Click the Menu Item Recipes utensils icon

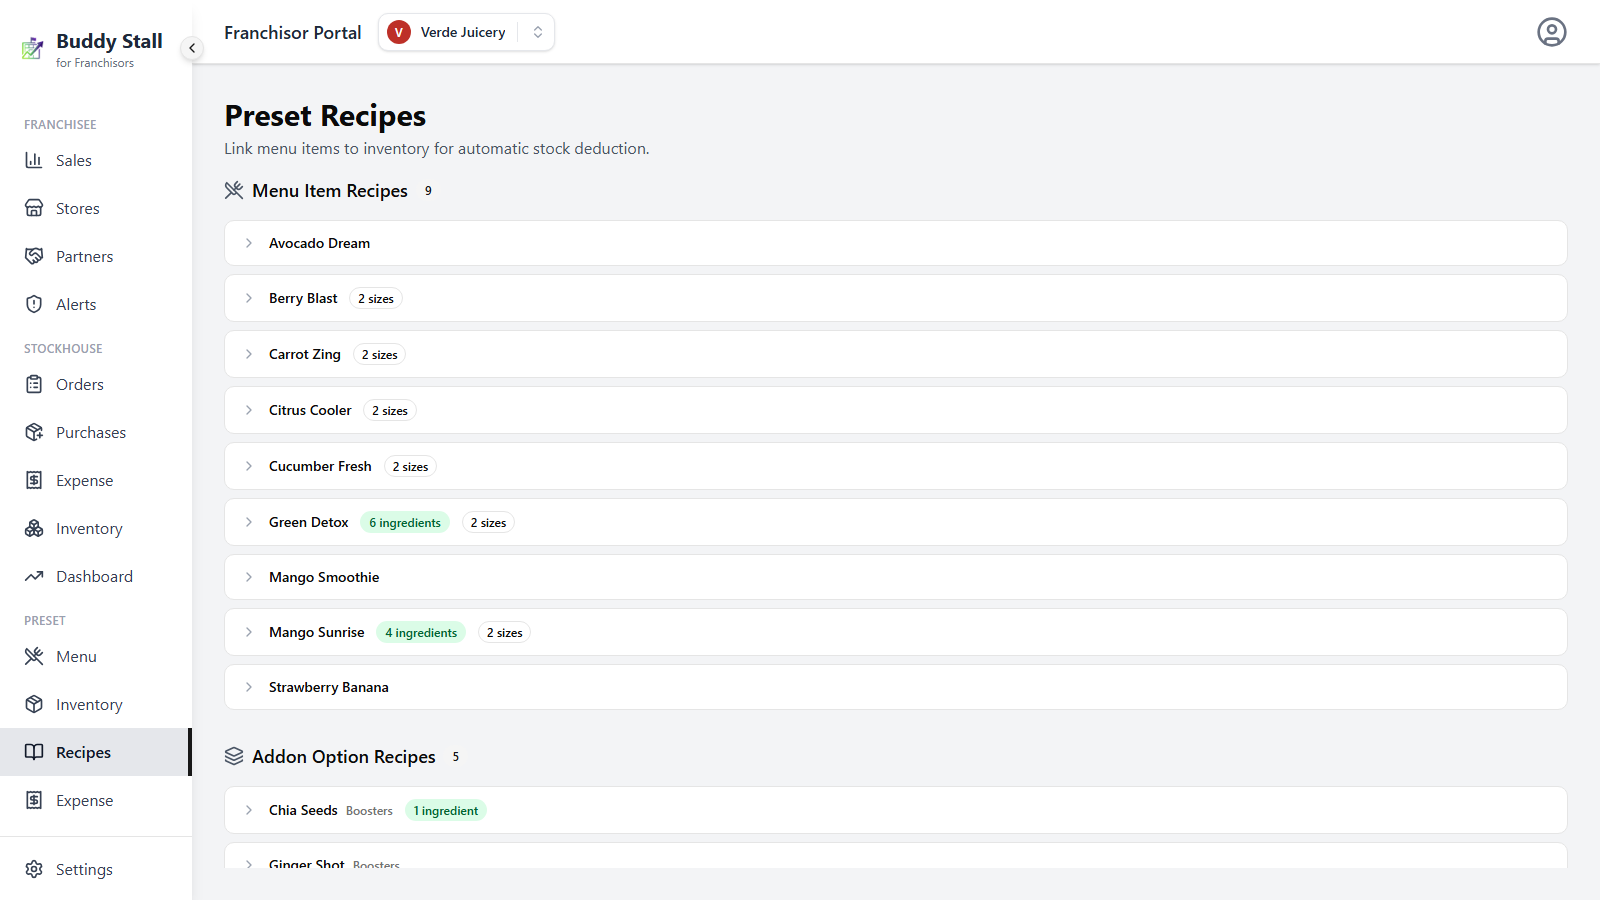click(234, 190)
